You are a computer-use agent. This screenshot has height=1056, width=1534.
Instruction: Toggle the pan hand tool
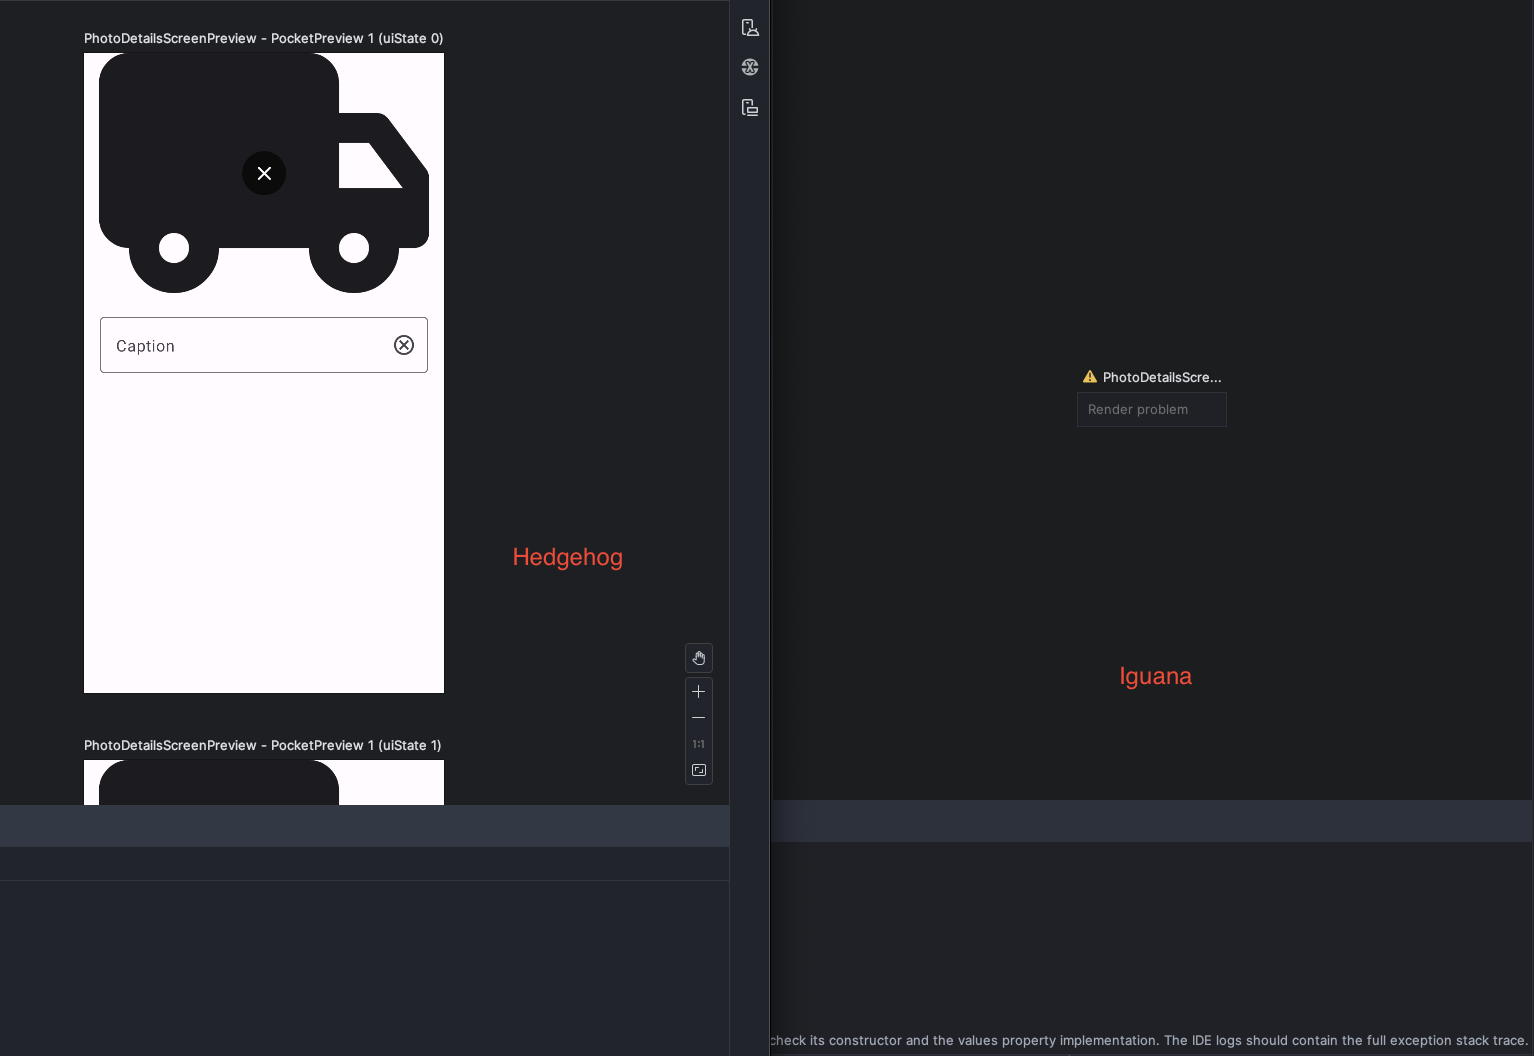tap(699, 658)
